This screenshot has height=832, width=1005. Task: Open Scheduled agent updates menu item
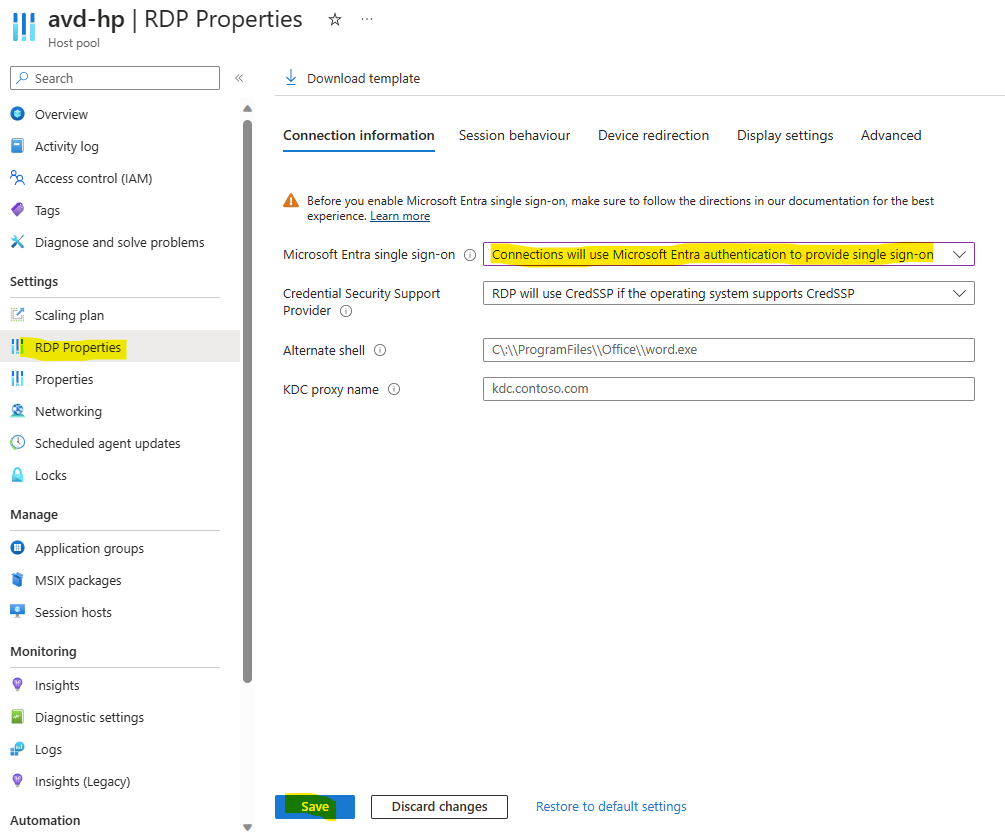coord(108,443)
